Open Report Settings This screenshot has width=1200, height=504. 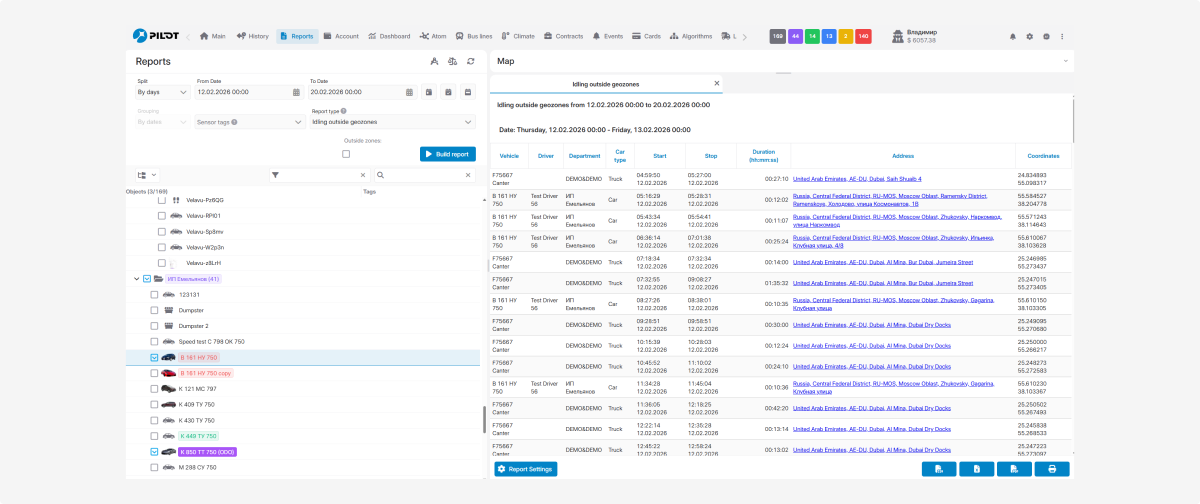(x=525, y=469)
